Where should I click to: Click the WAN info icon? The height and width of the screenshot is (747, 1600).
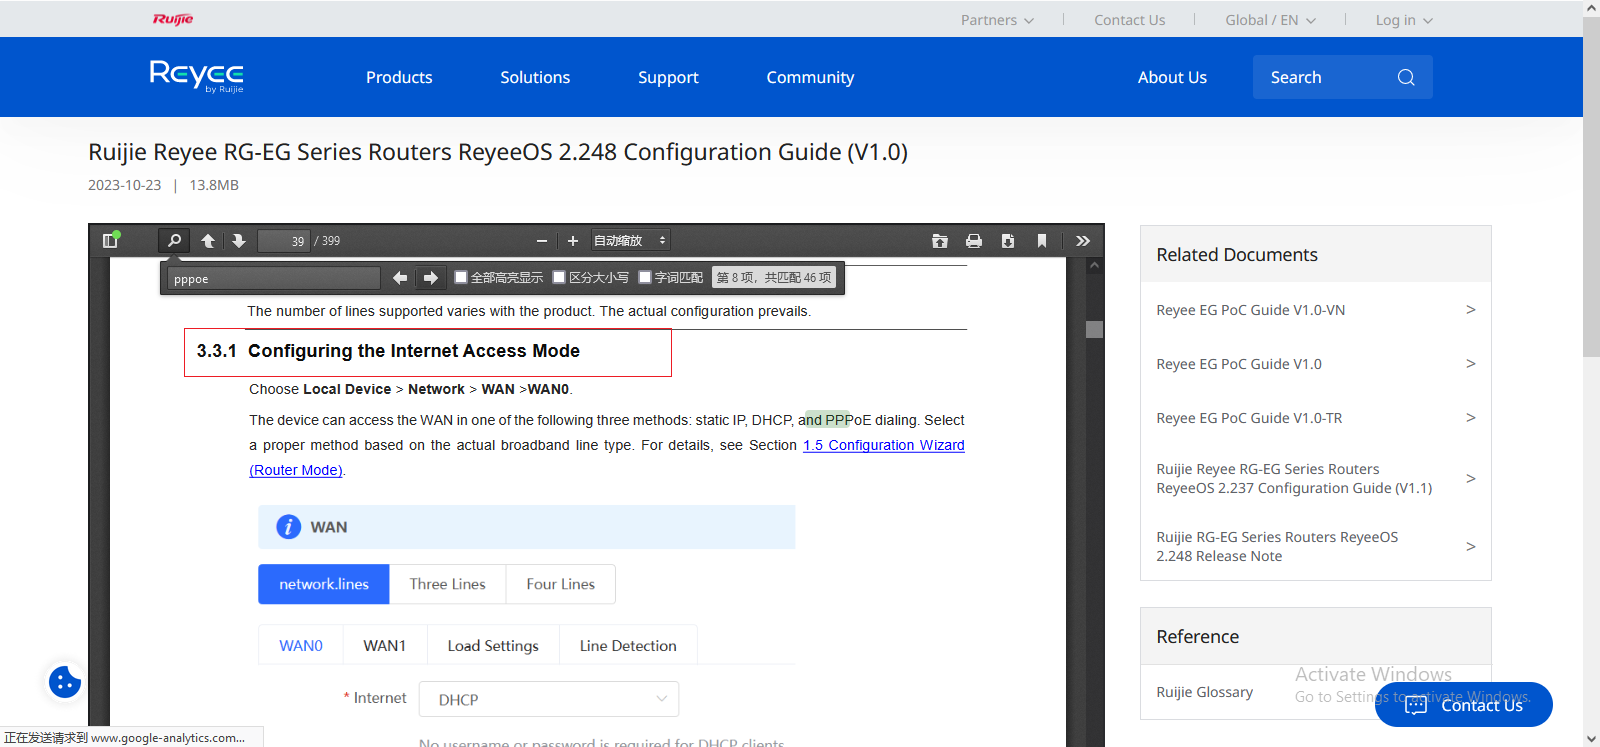(289, 527)
